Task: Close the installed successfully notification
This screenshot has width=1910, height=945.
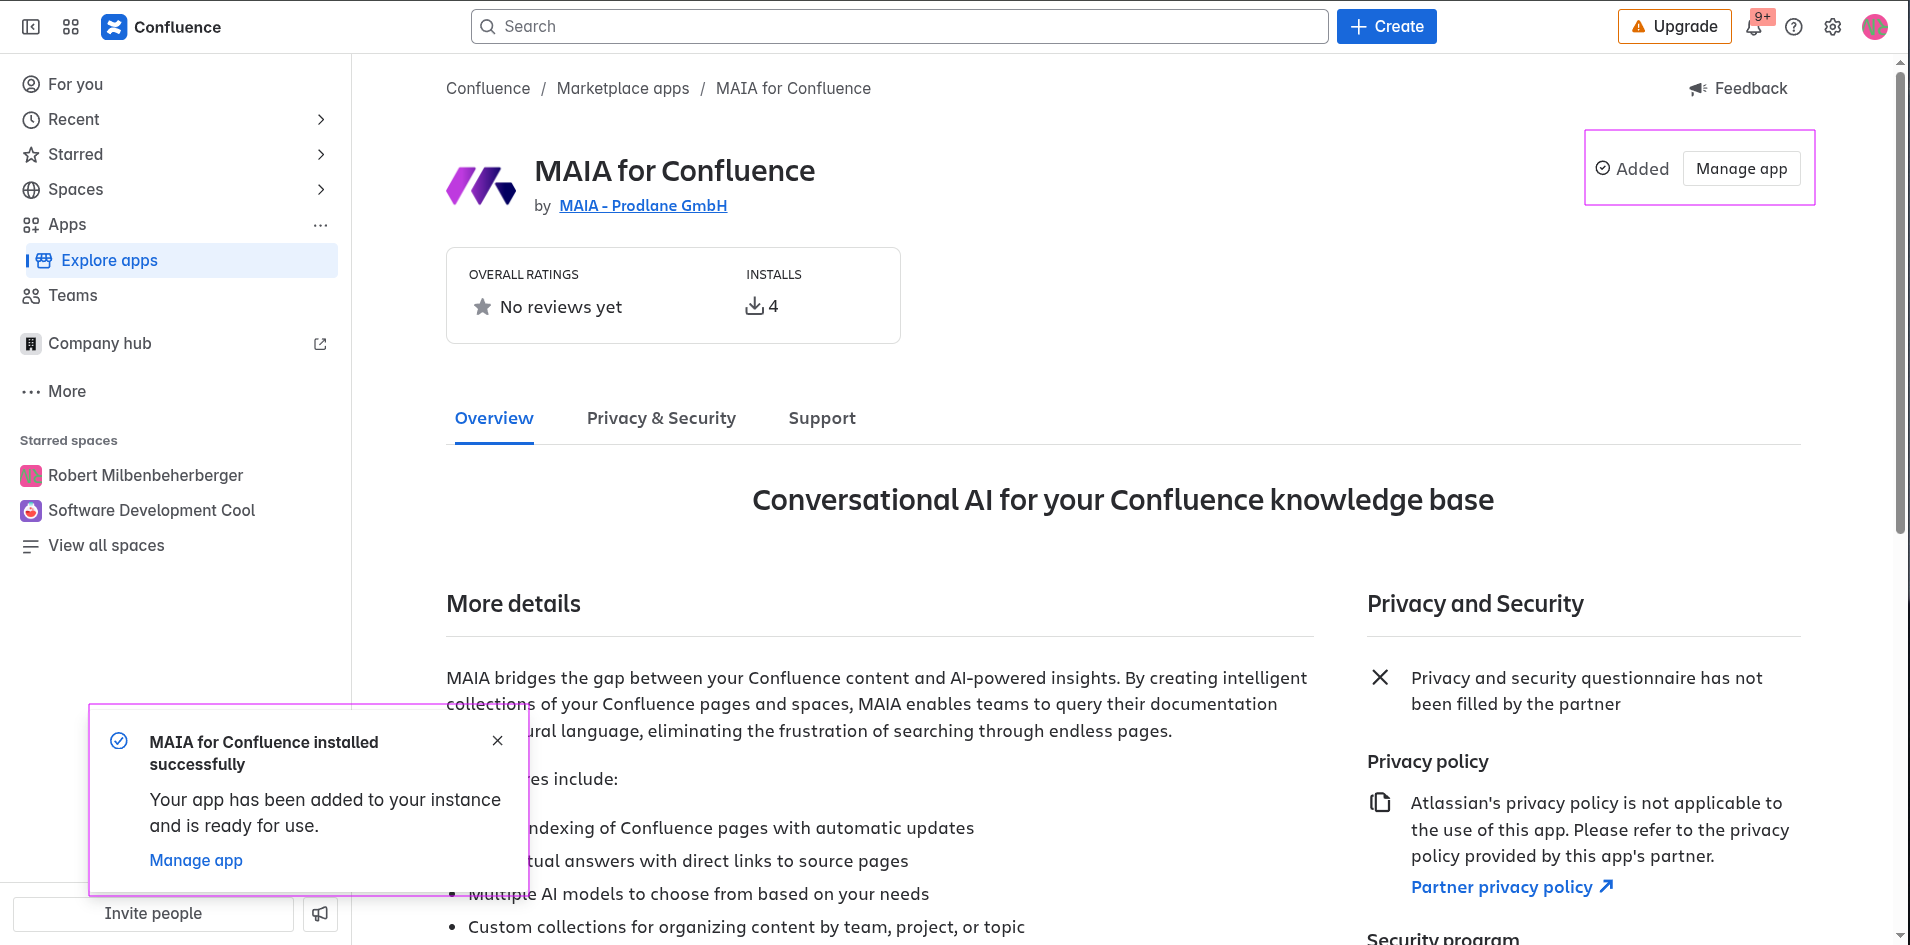Action: (498, 741)
